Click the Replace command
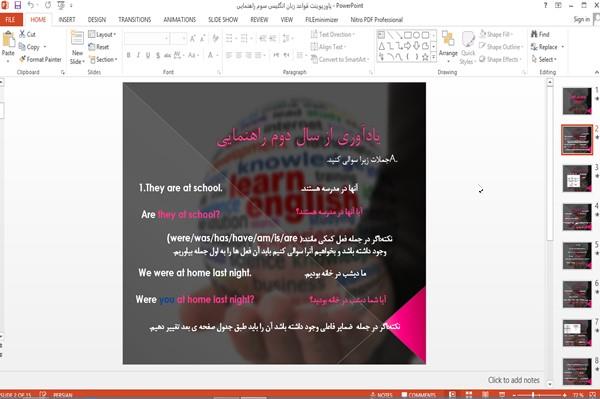This screenshot has width=600, height=399. coord(547,47)
